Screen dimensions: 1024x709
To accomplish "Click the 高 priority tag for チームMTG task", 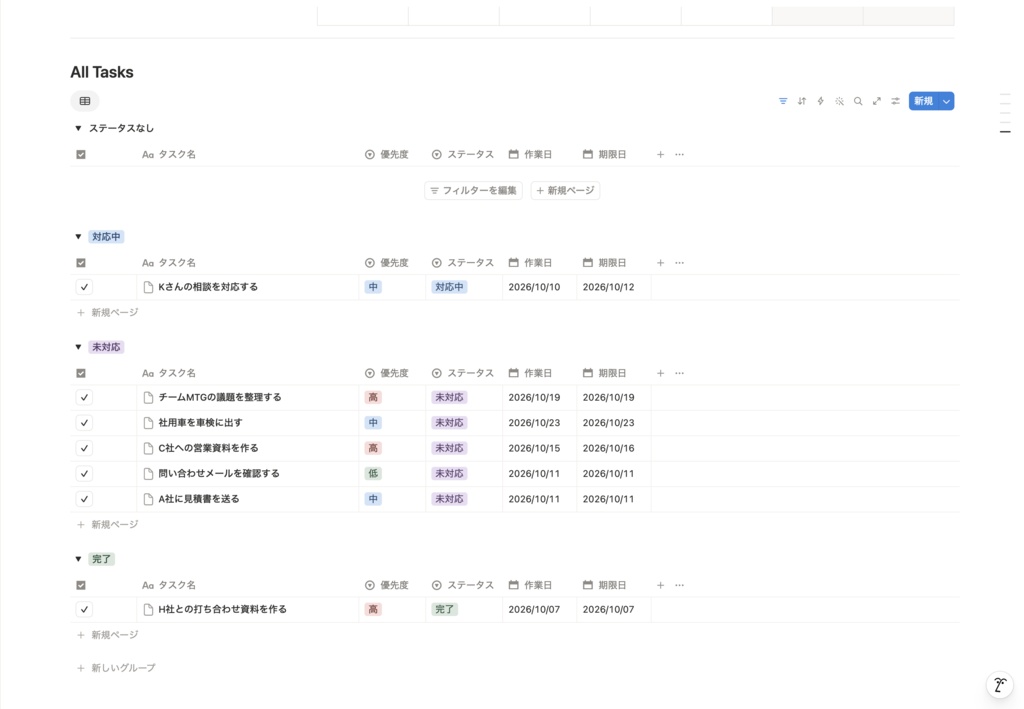I will [x=373, y=397].
